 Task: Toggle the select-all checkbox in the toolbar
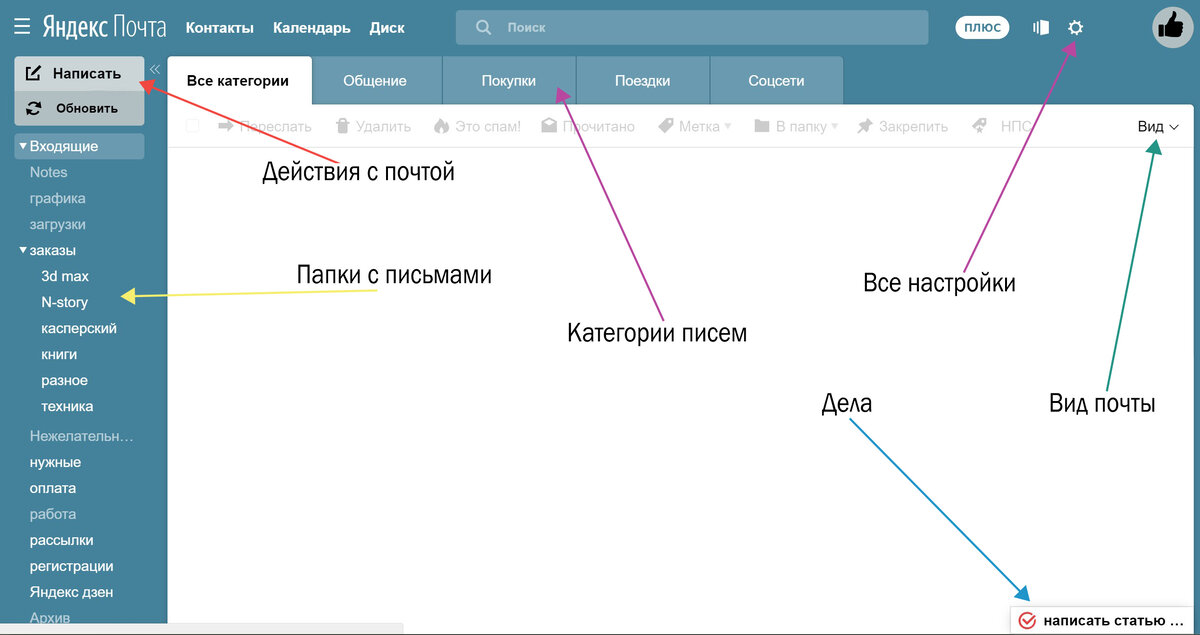191,125
